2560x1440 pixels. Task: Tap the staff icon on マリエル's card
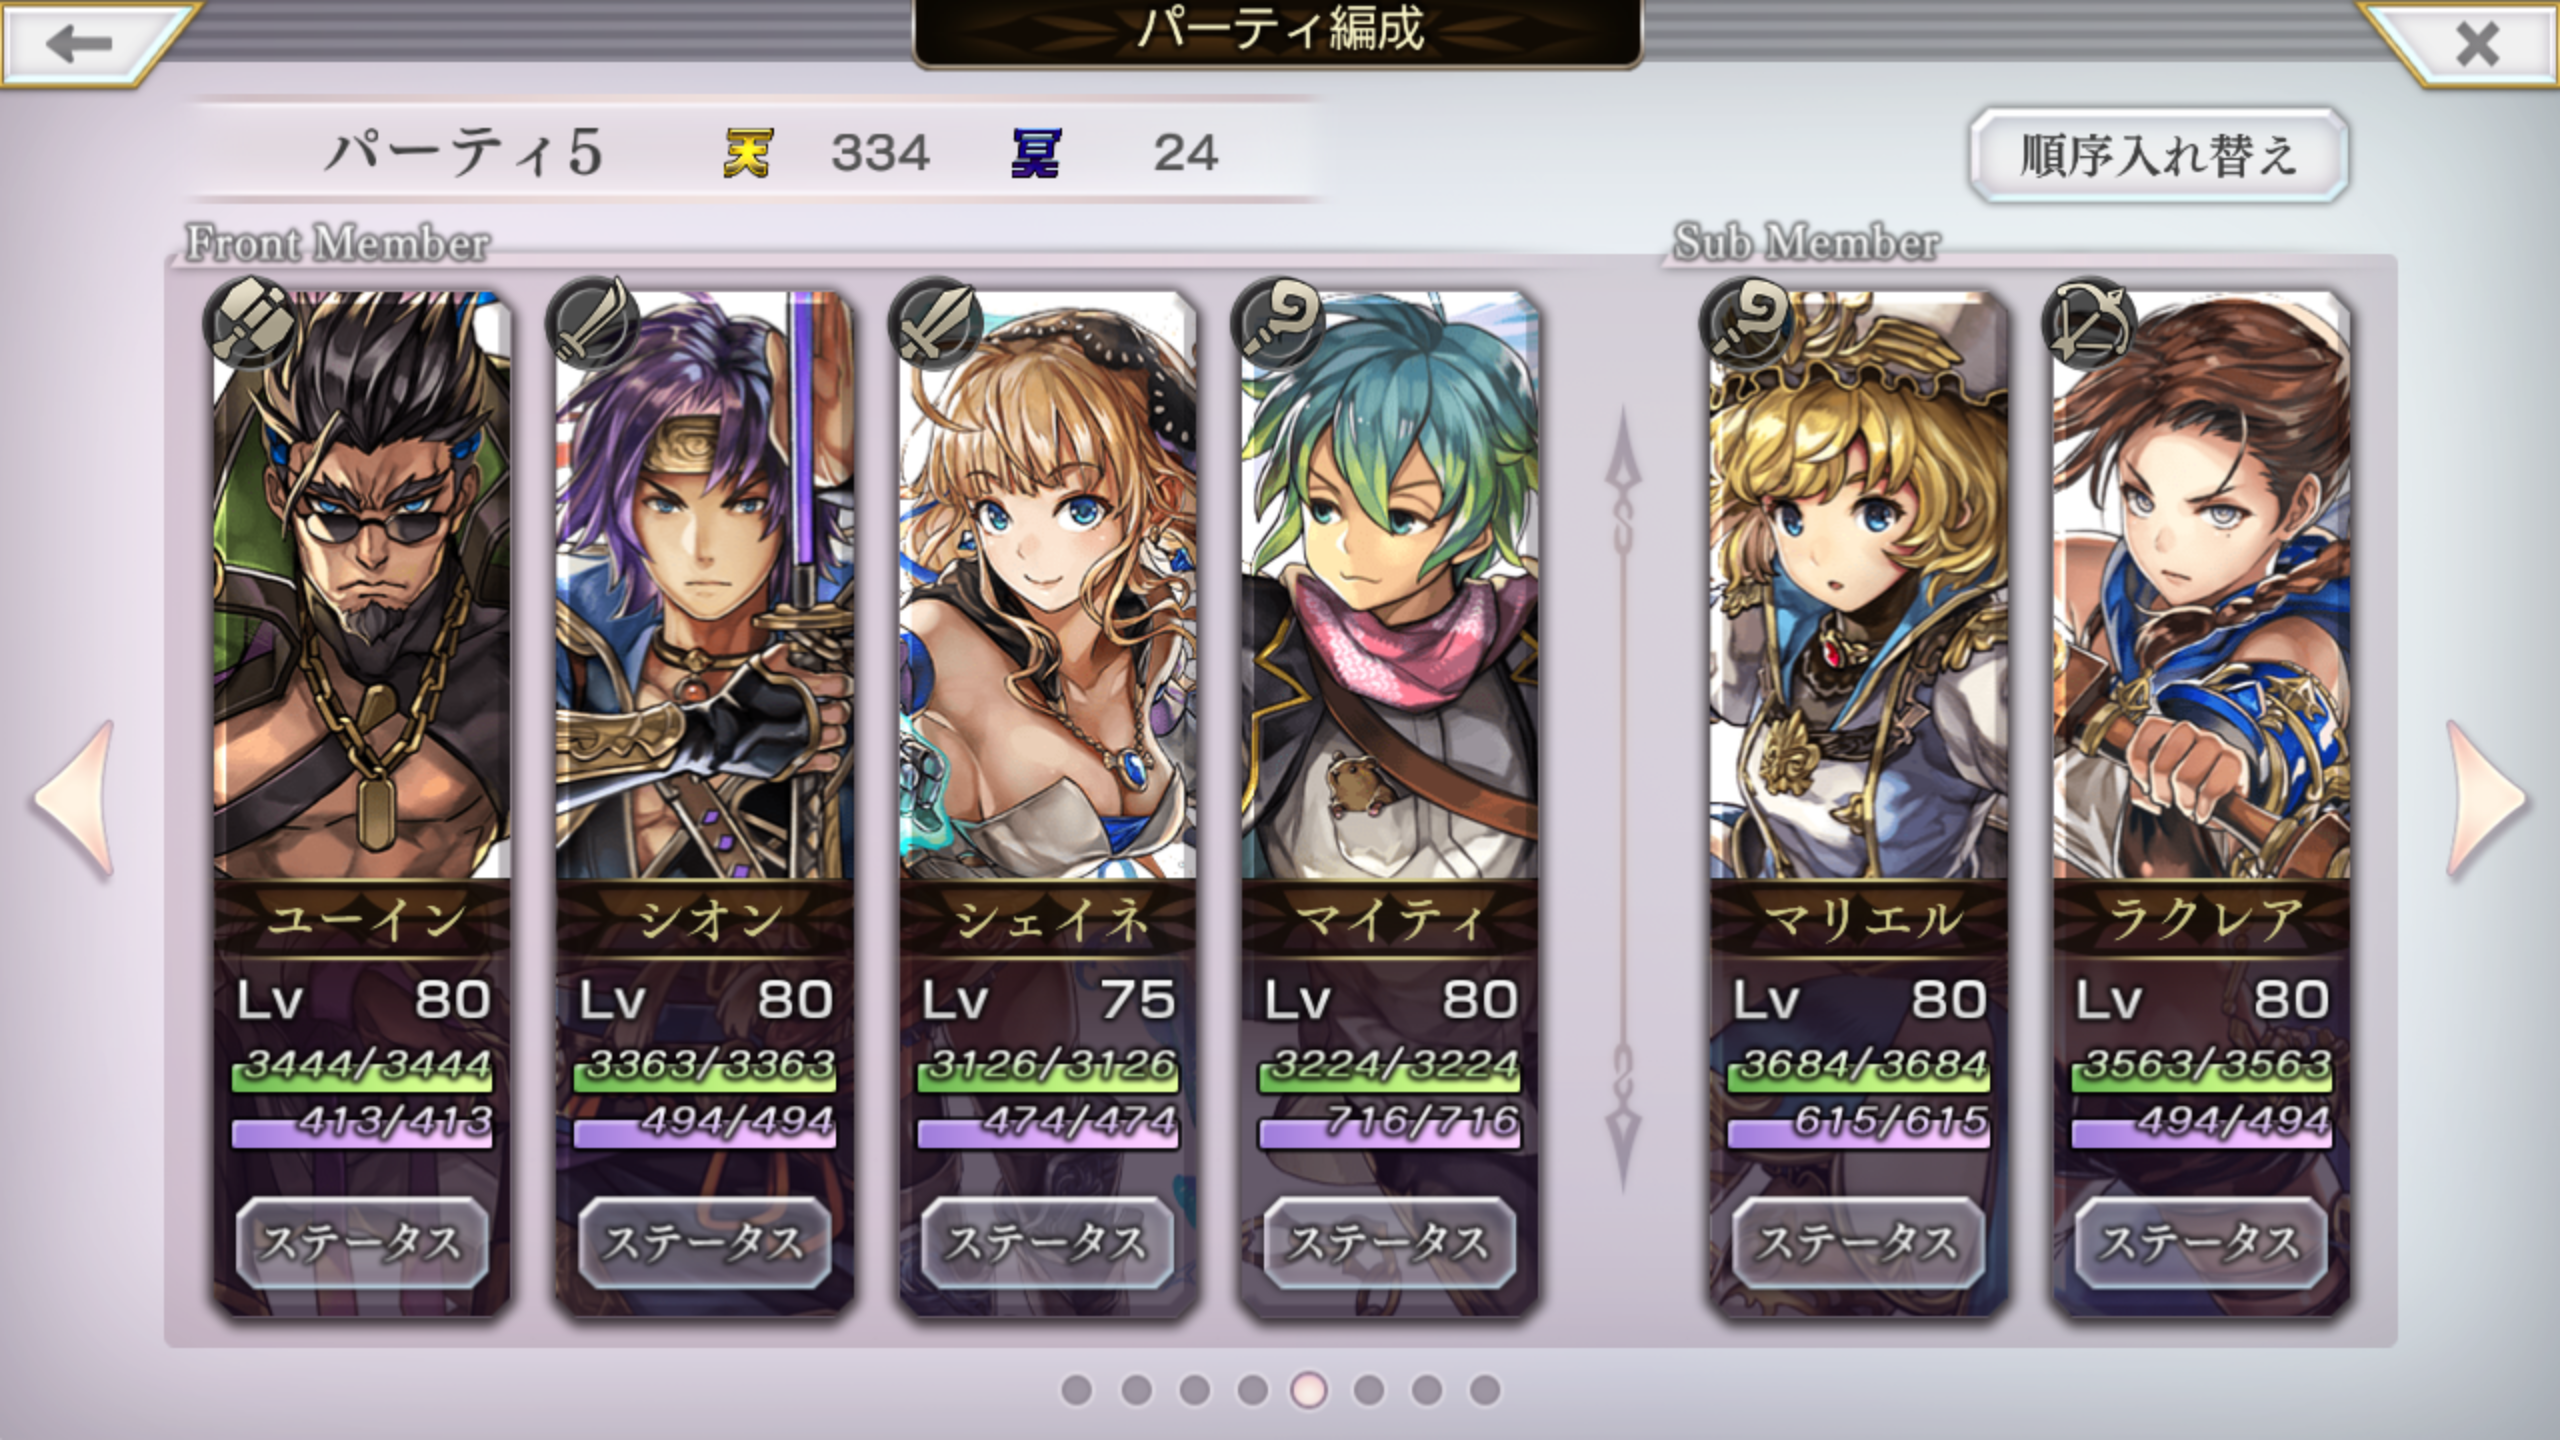pos(1746,323)
